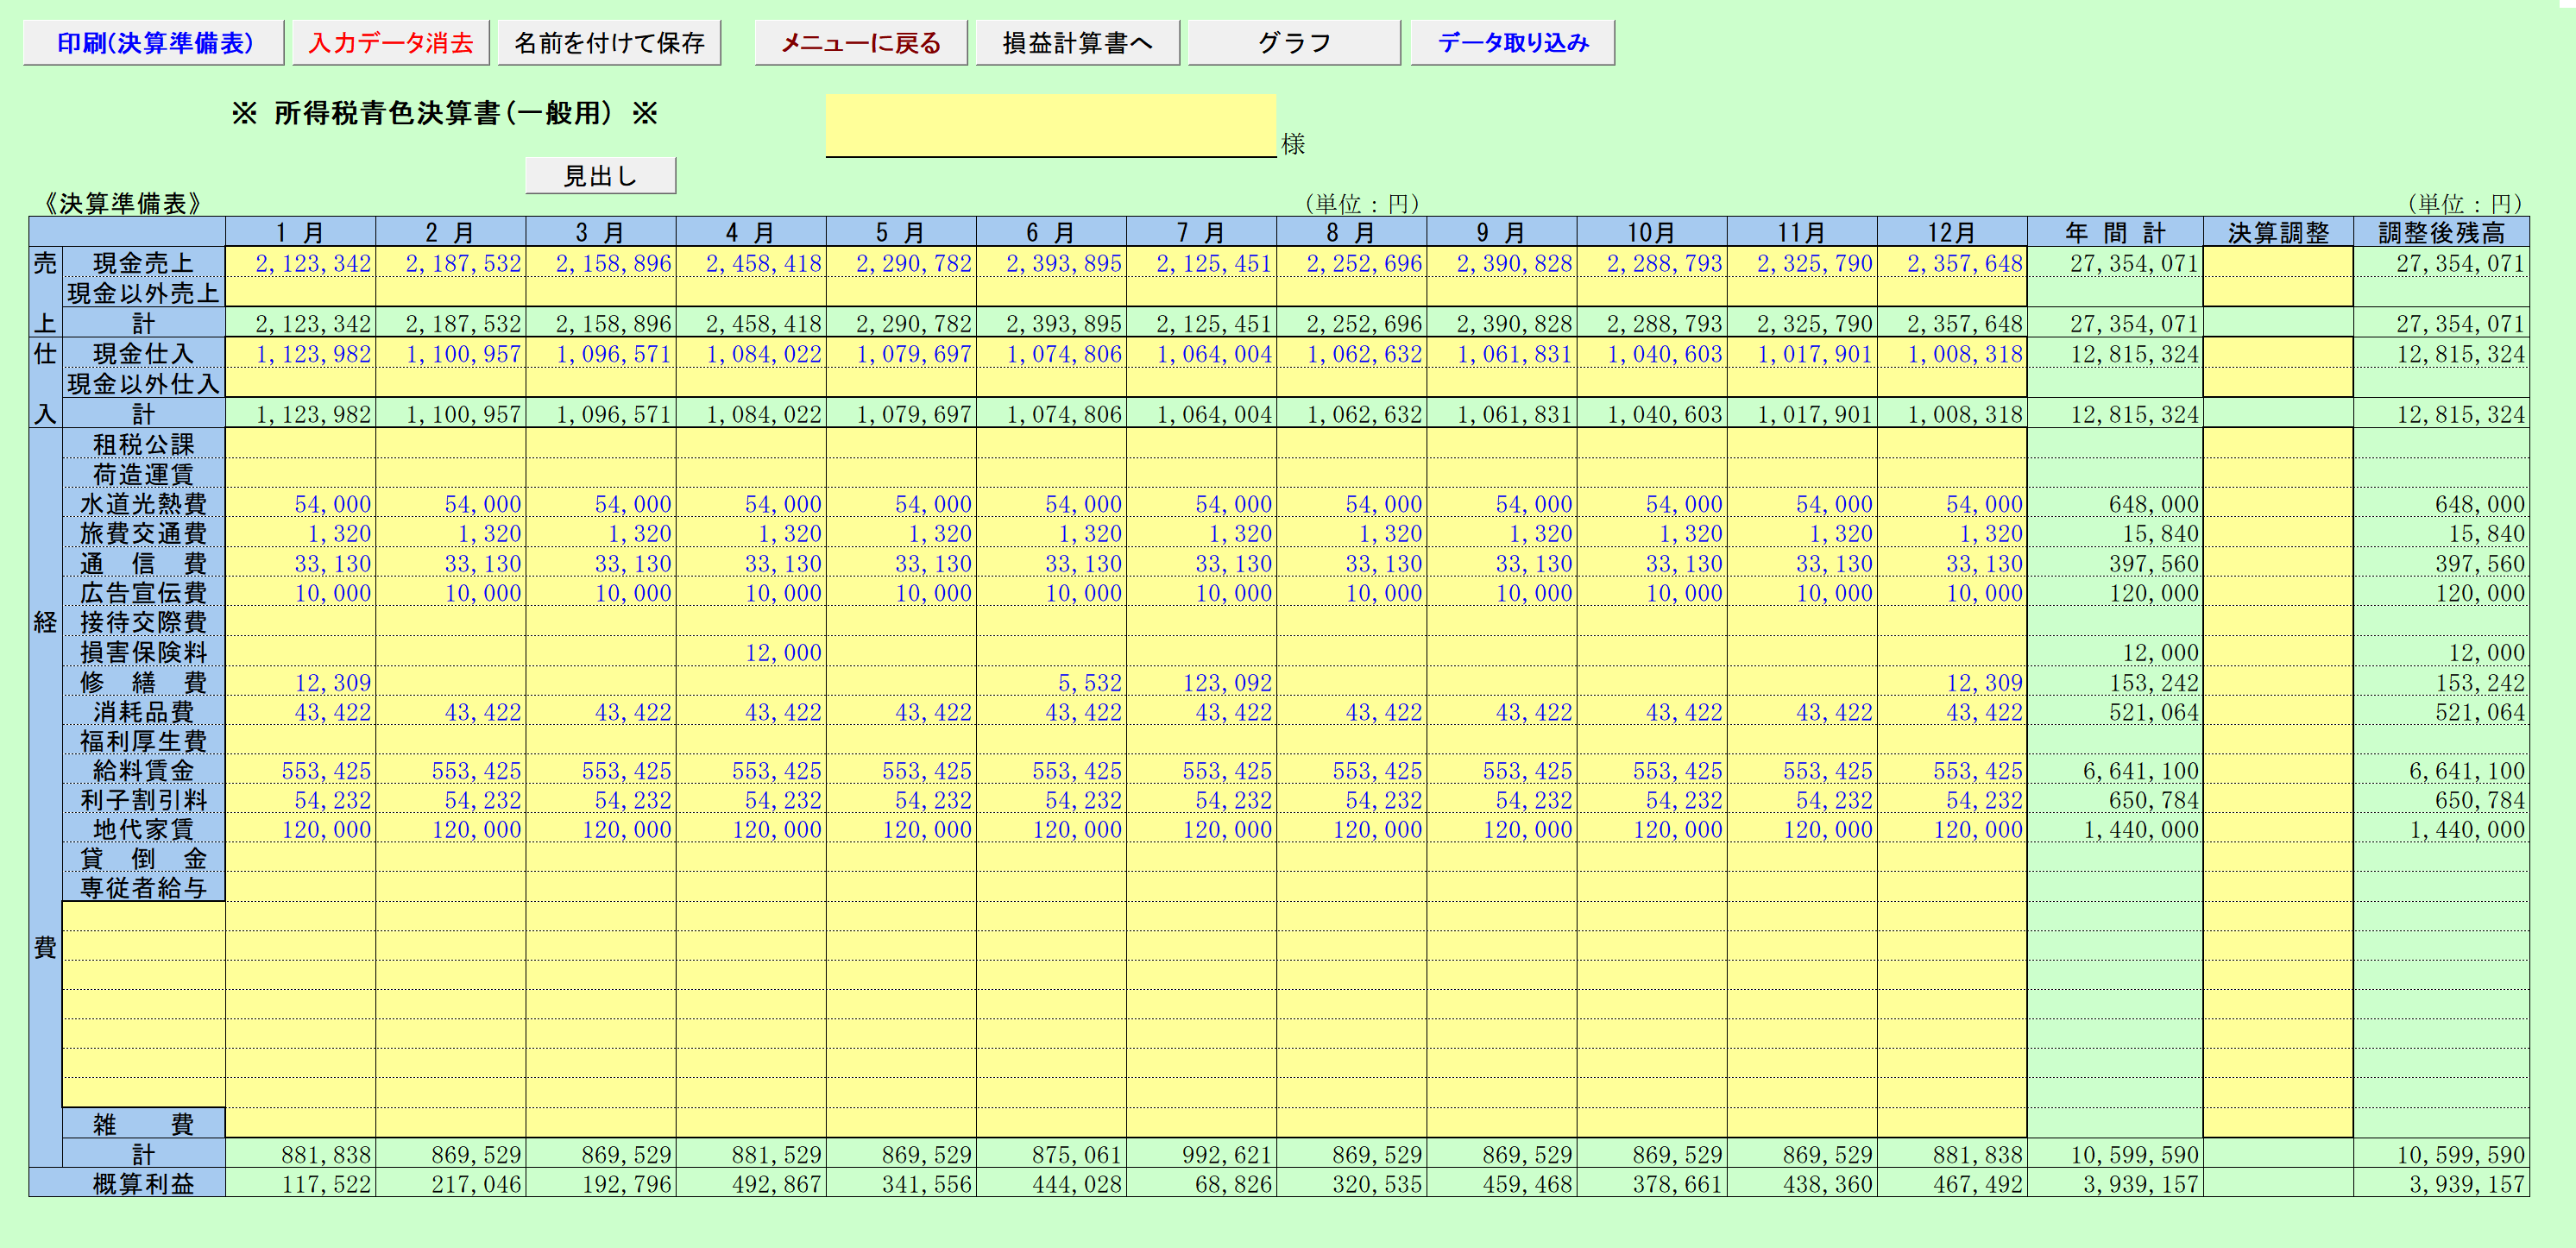
Task: Select the 調整後残高 地代家賃 value 1,440,000
Action: coord(2441,829)
